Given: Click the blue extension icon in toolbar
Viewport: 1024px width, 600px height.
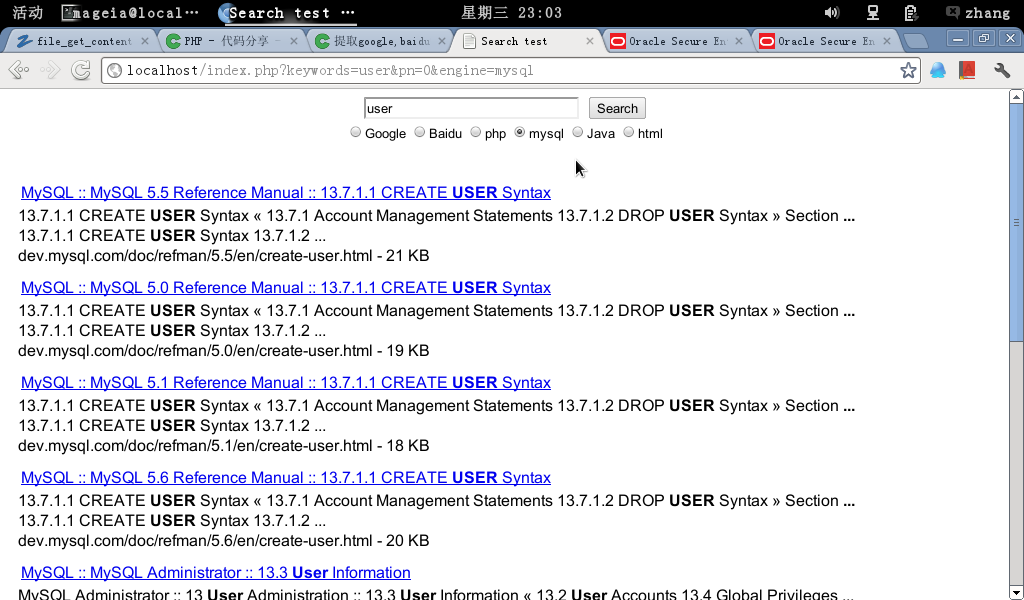Looking at the screenshot, I should click(x=938, y=70).
